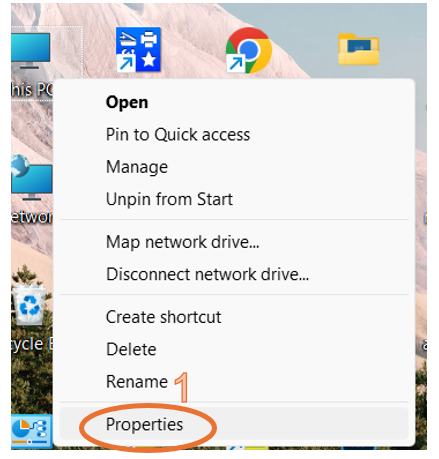This screenshot has width=439, height=459.
Task: Click the Network icon label text
Action: click(x=32, y=217)
